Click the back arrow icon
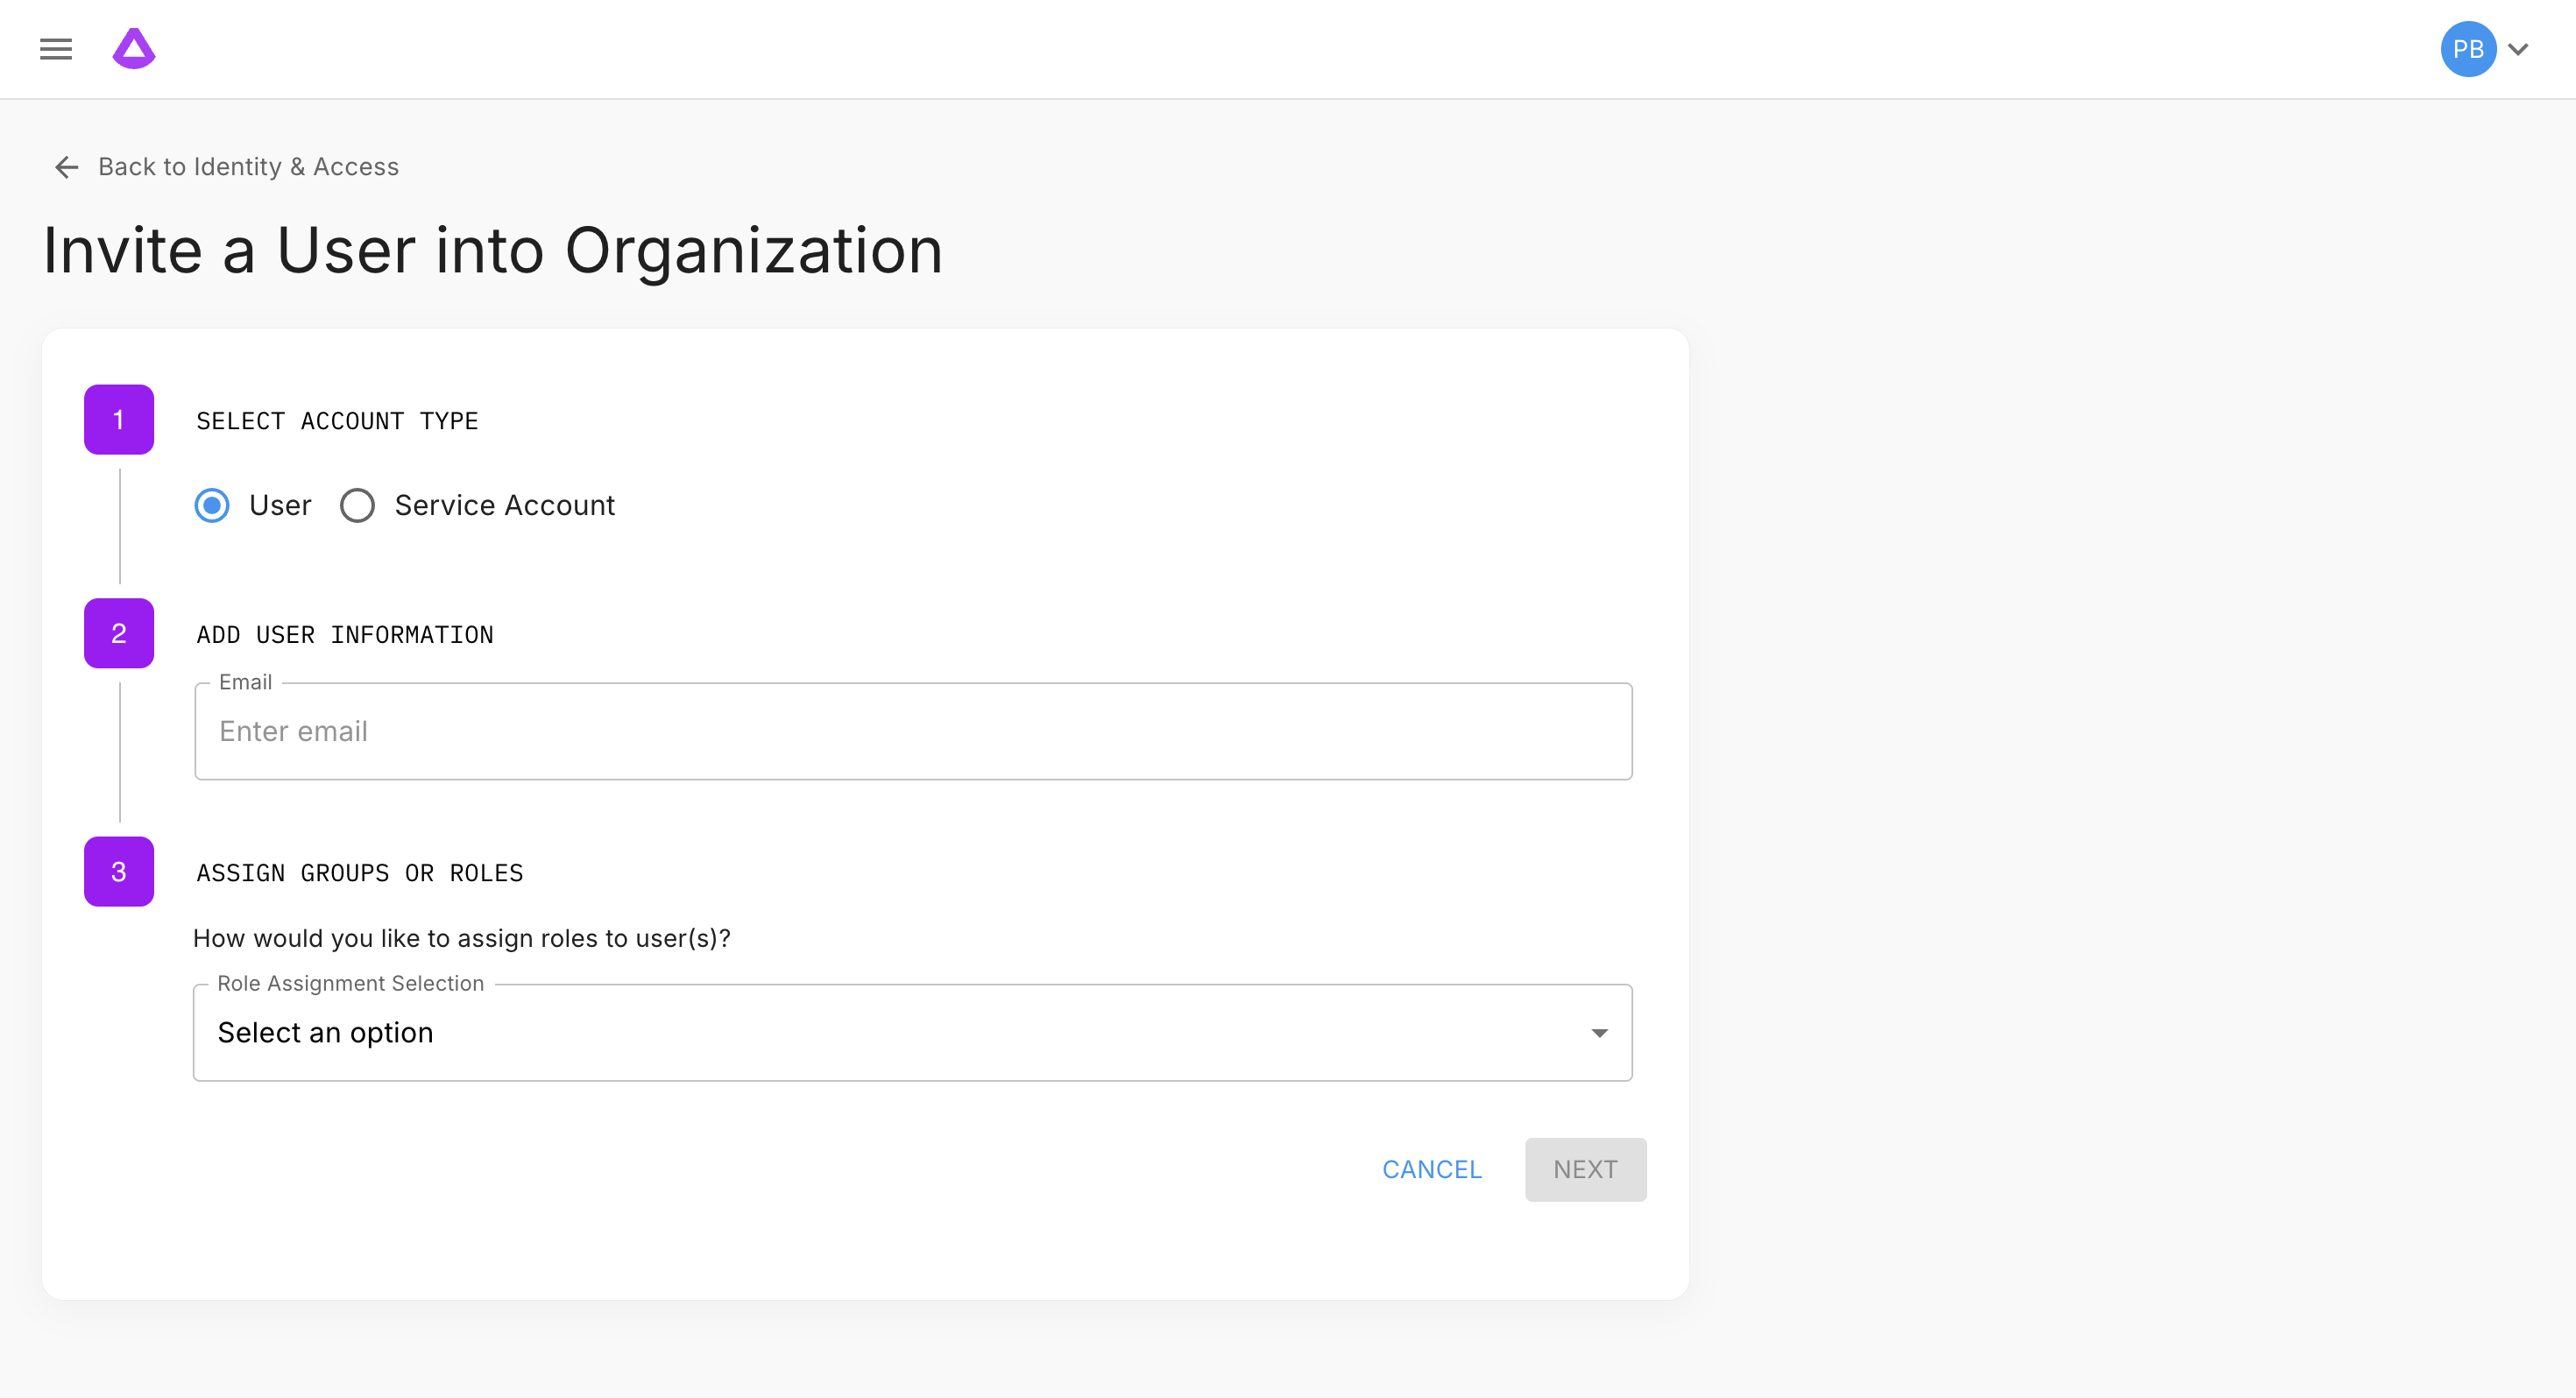This screenshot has width=2576, height=1398. [x=67, y=167]
